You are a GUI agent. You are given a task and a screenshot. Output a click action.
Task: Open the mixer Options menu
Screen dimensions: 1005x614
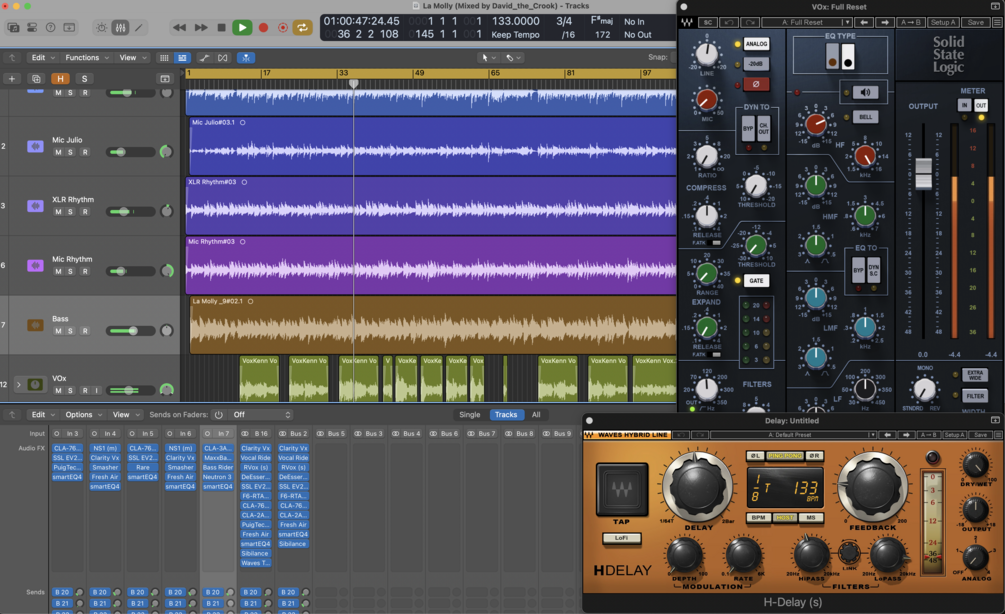83,415
